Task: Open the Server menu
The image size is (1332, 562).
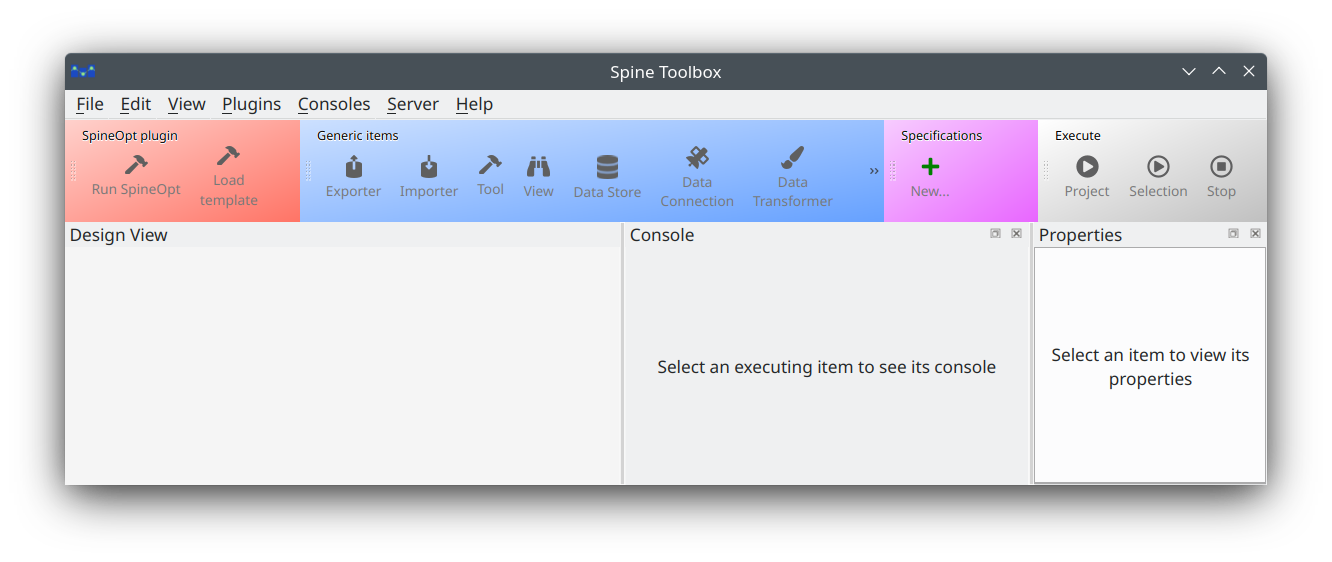Action: click(413, 104)
